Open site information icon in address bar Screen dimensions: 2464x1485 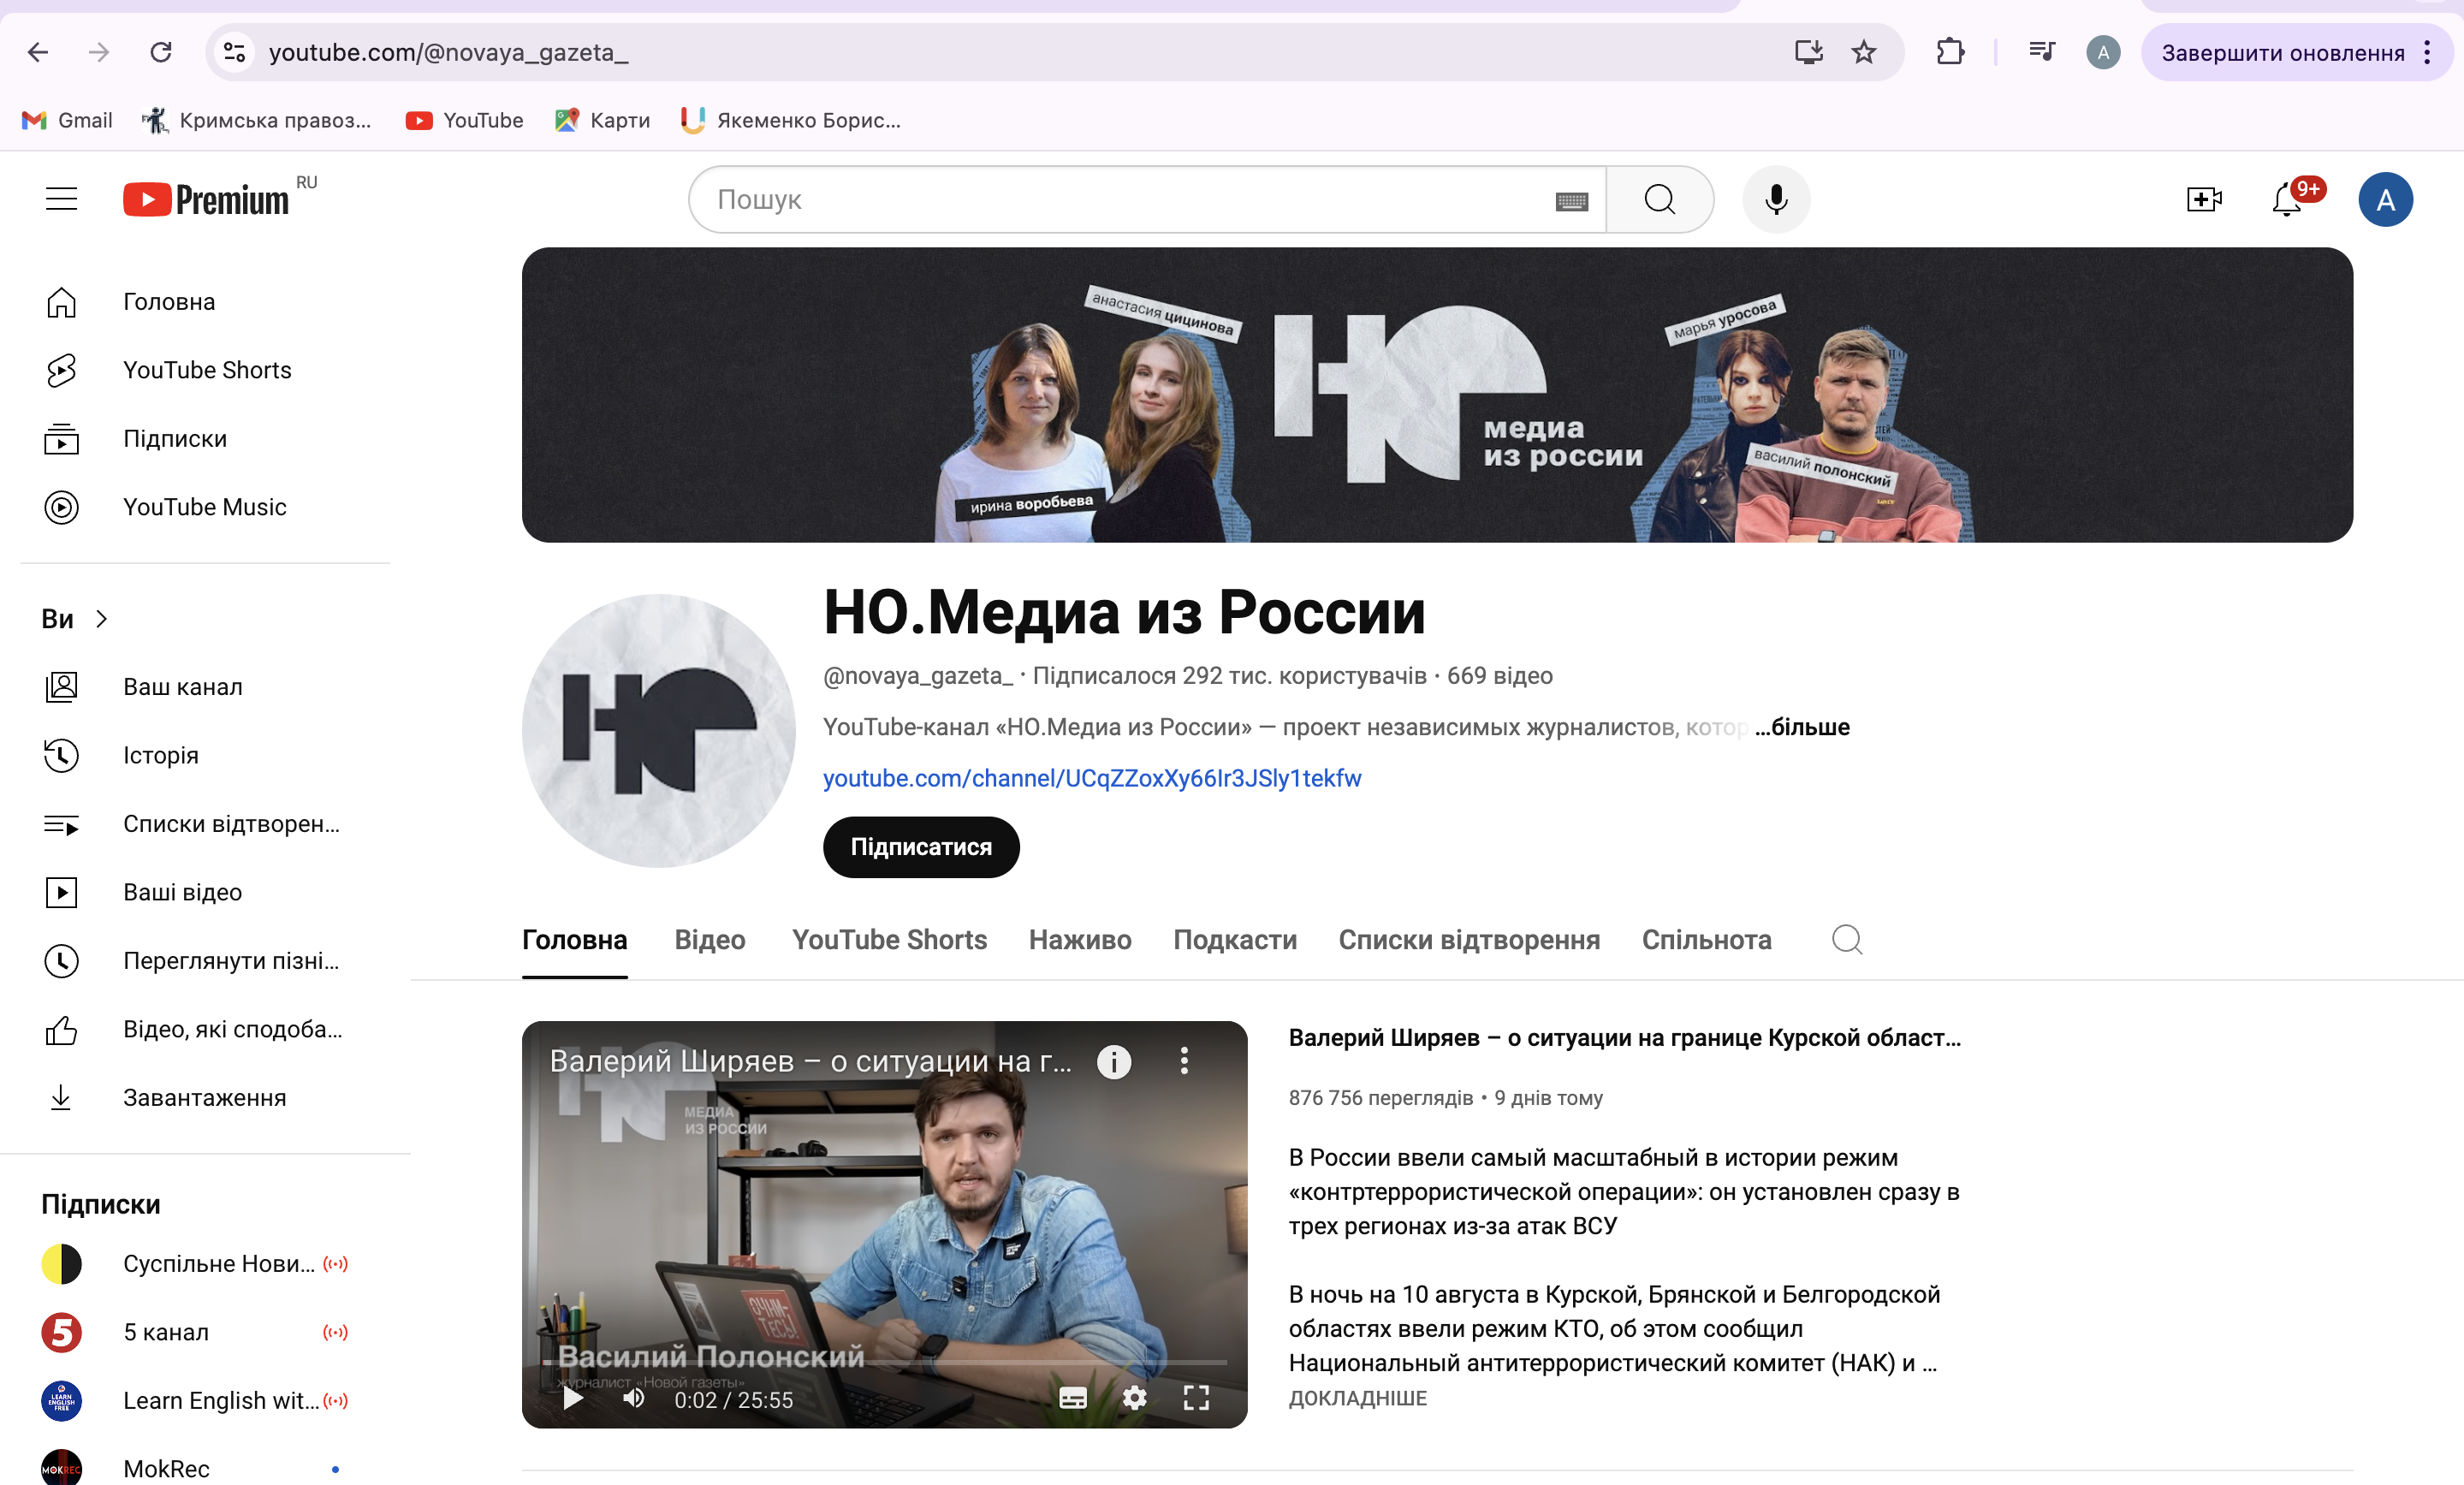[234, 52]
